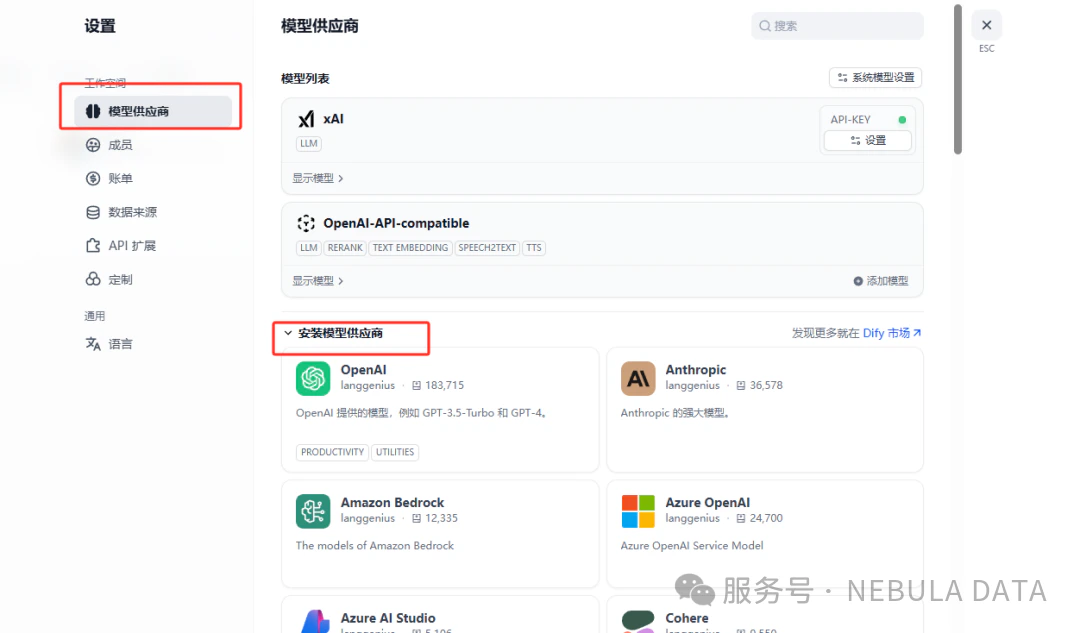The width and height of the screenshot is (1080, 633).
Task: Click the Azure AI Studio logo icon
Action: 313,621
